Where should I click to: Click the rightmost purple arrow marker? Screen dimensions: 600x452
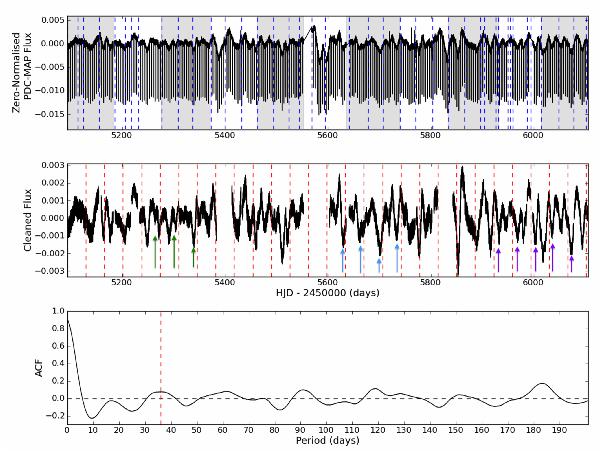571,263
